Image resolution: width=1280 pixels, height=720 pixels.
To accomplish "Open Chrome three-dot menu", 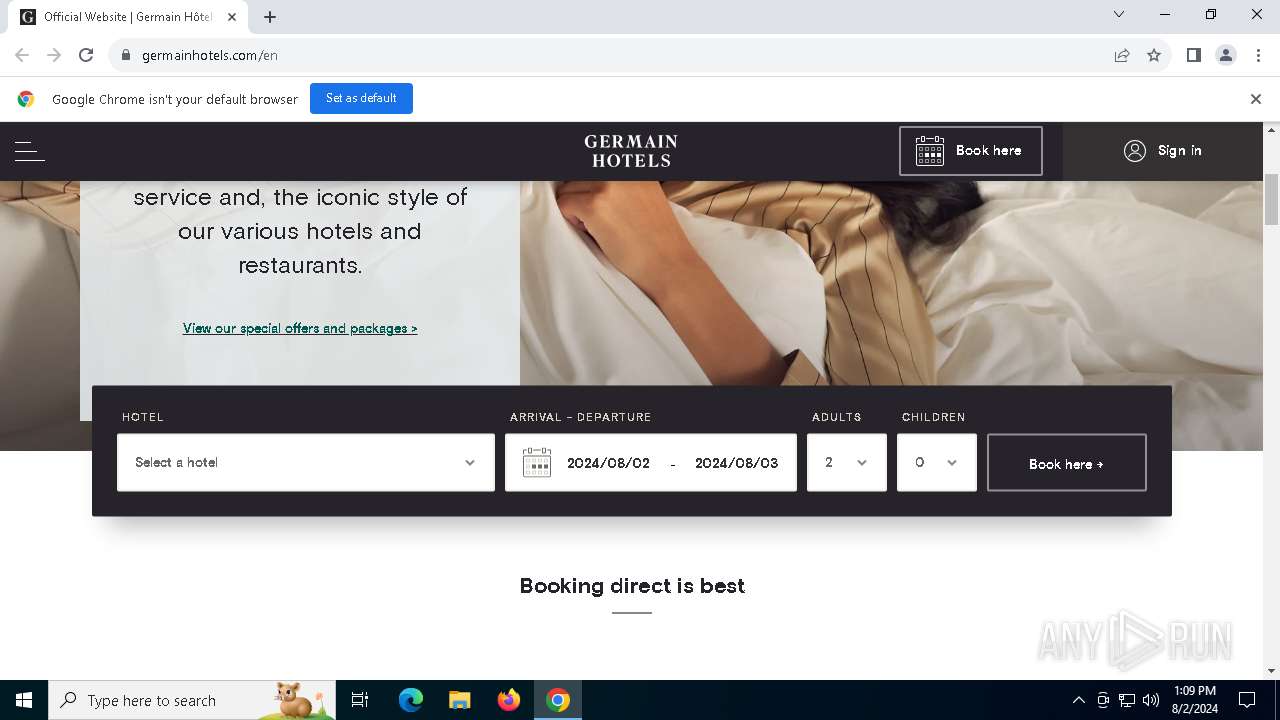I will (1258, 55).
